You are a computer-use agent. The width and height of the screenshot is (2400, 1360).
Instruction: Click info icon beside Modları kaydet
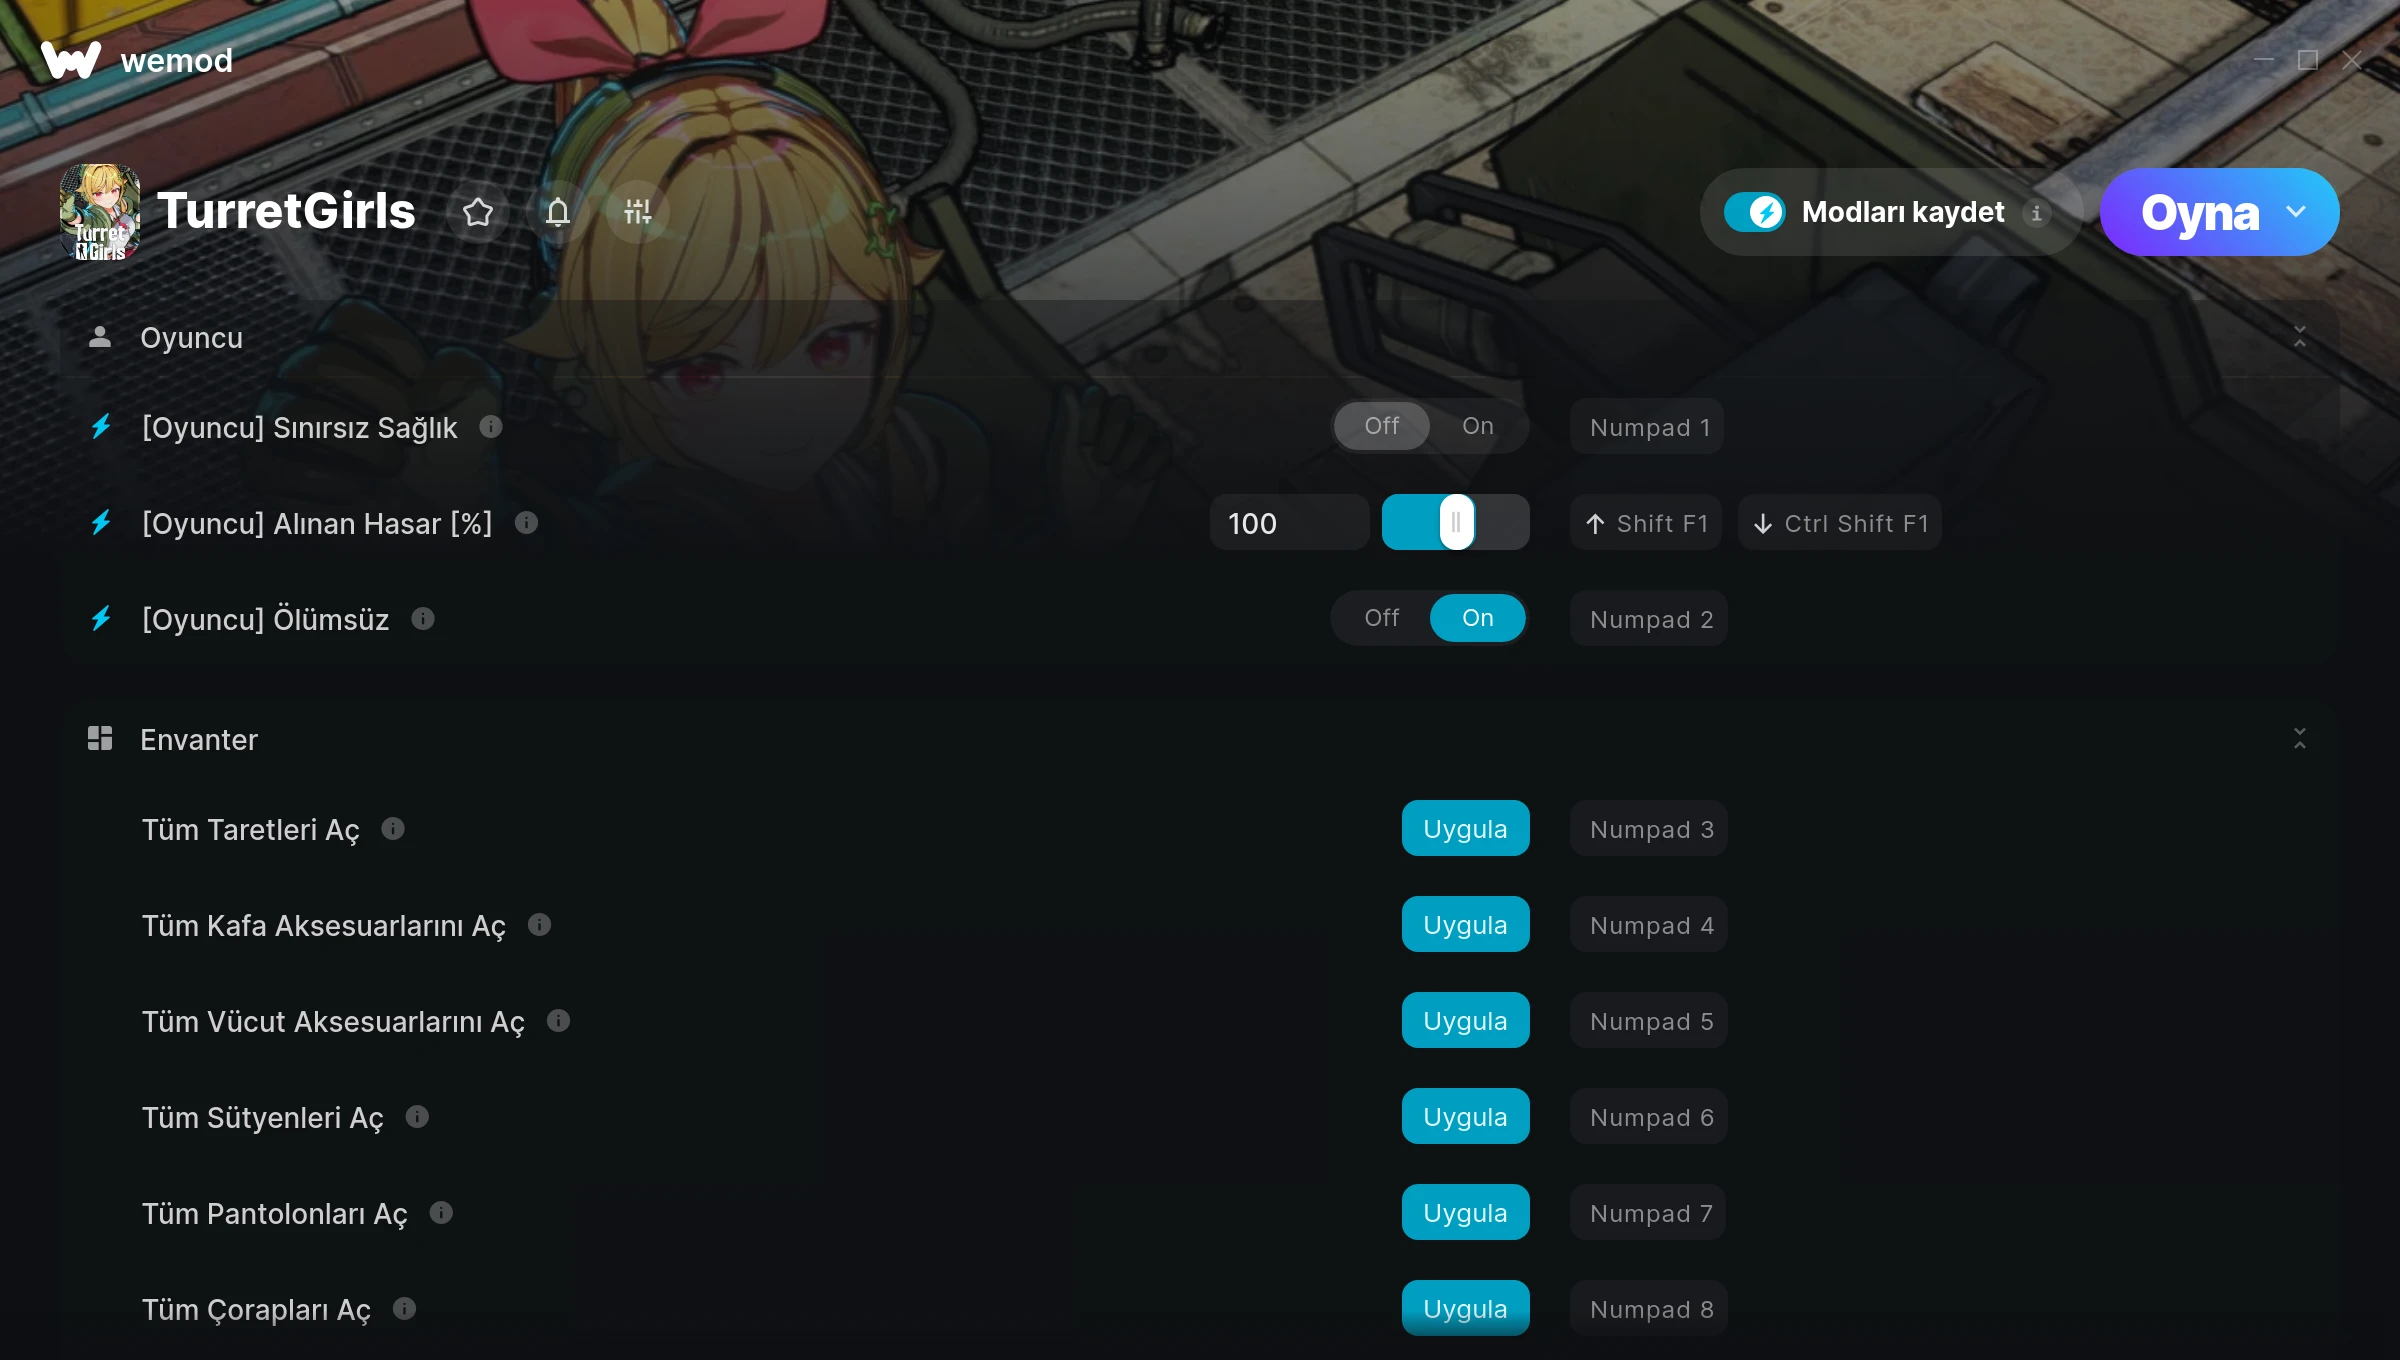click(x=2036, y=213)
